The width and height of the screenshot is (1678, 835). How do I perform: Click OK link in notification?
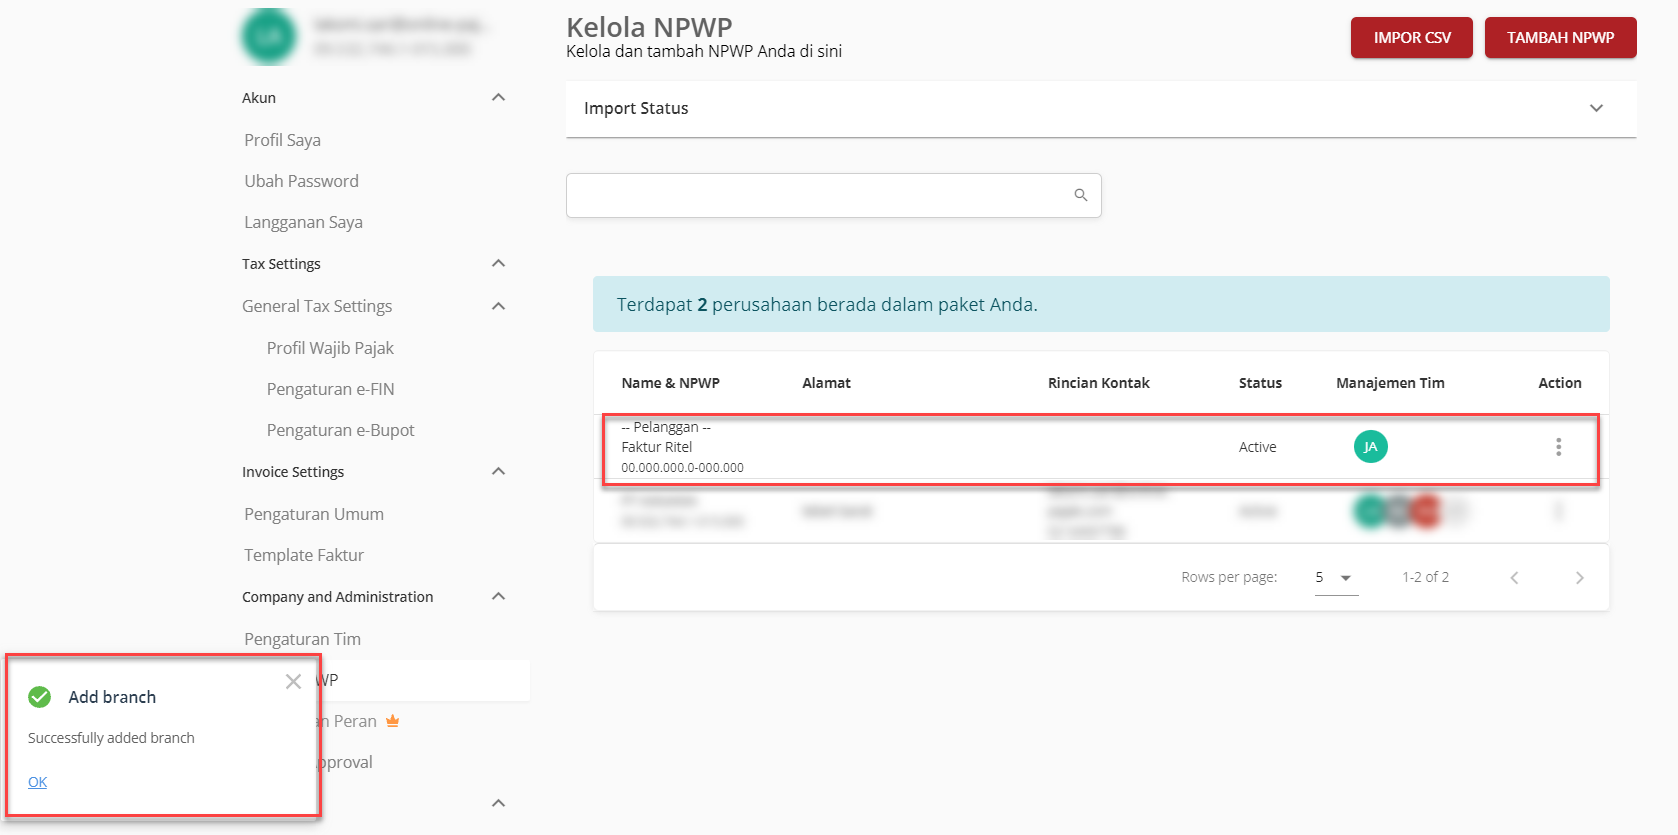(x=37, y=782)
